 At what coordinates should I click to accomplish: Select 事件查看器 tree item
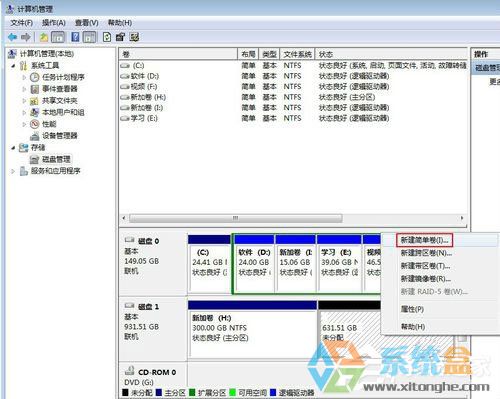click(x=60, y=89)
